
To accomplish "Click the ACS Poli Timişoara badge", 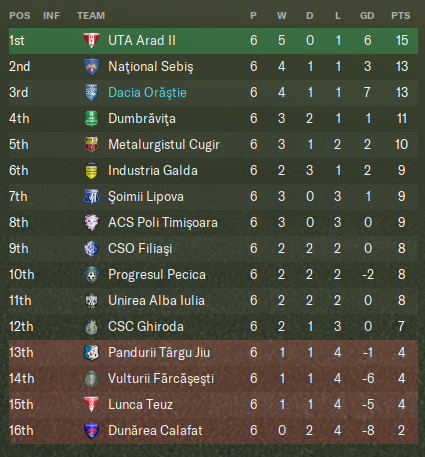I will (x=91, y=222).
